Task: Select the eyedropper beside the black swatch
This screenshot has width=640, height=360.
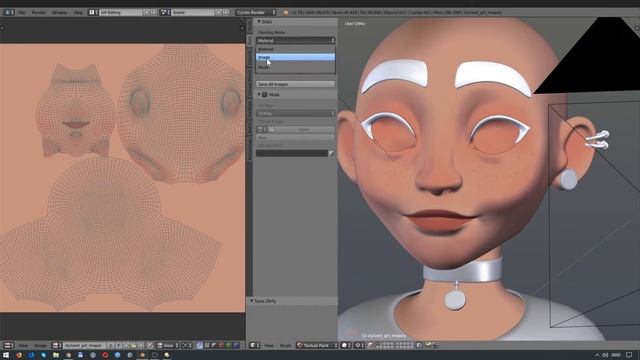Action: [x=331, y=153]
